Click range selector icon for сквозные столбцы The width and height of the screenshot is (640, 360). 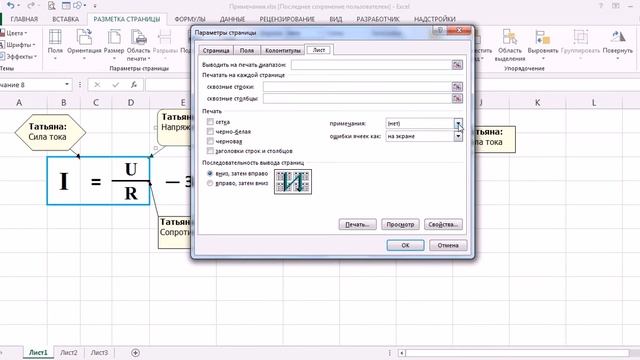coord(457,98)
